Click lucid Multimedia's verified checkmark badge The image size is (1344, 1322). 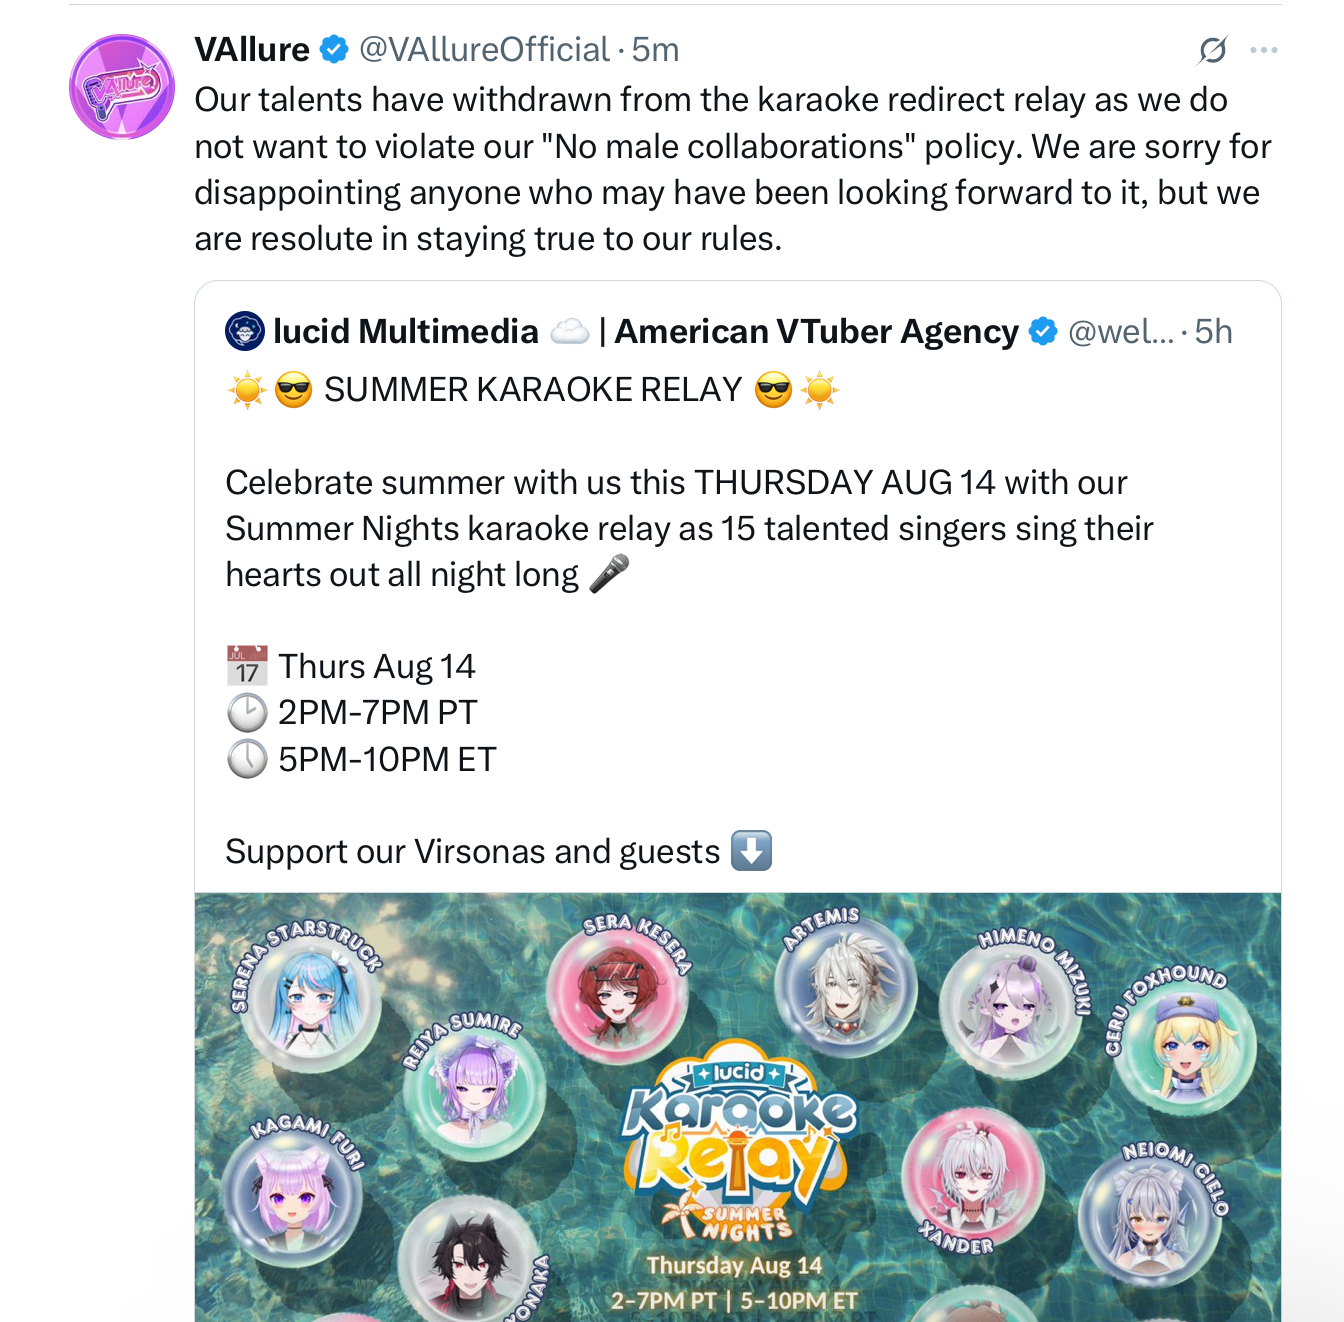point(1043,331)
